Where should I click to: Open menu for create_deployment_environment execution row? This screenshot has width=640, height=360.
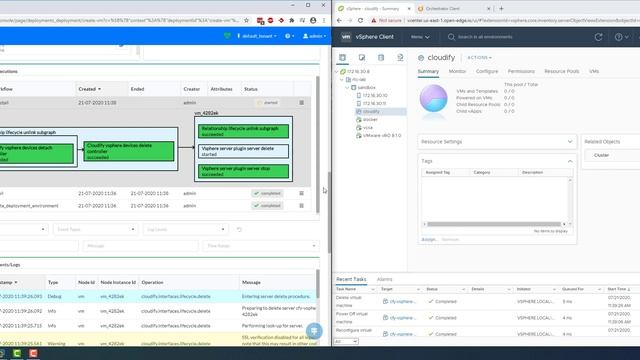pyautogui.click(x=302, y=206)
